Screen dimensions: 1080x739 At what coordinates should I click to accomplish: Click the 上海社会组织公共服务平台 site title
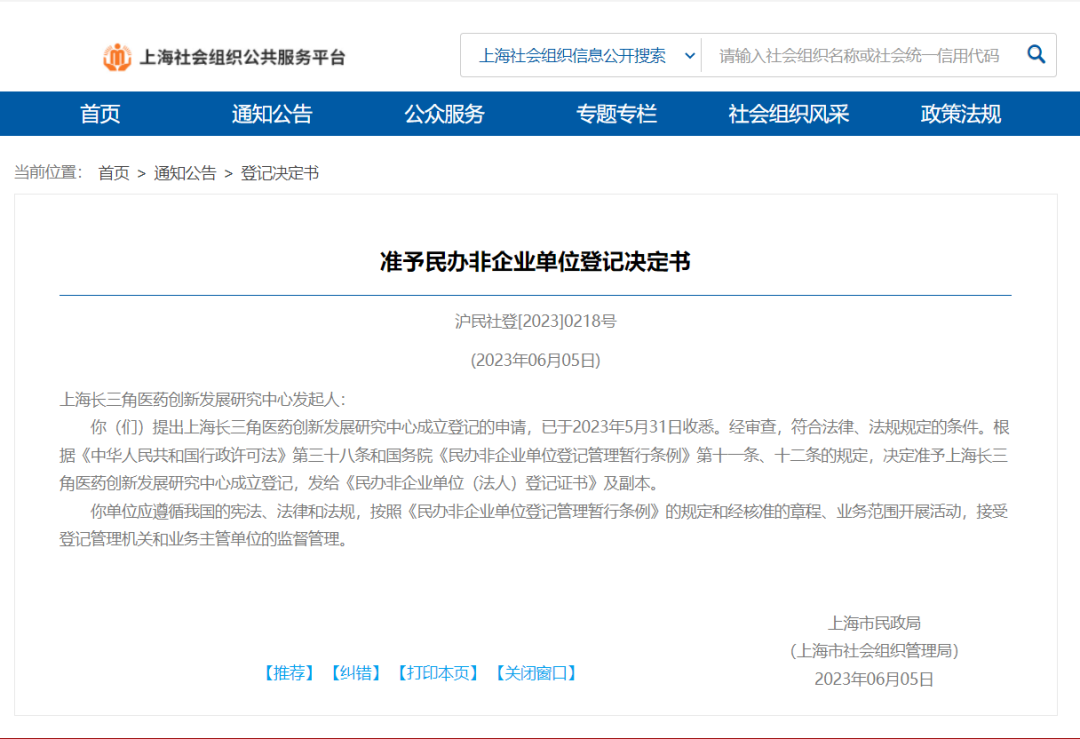pos(242,58)
